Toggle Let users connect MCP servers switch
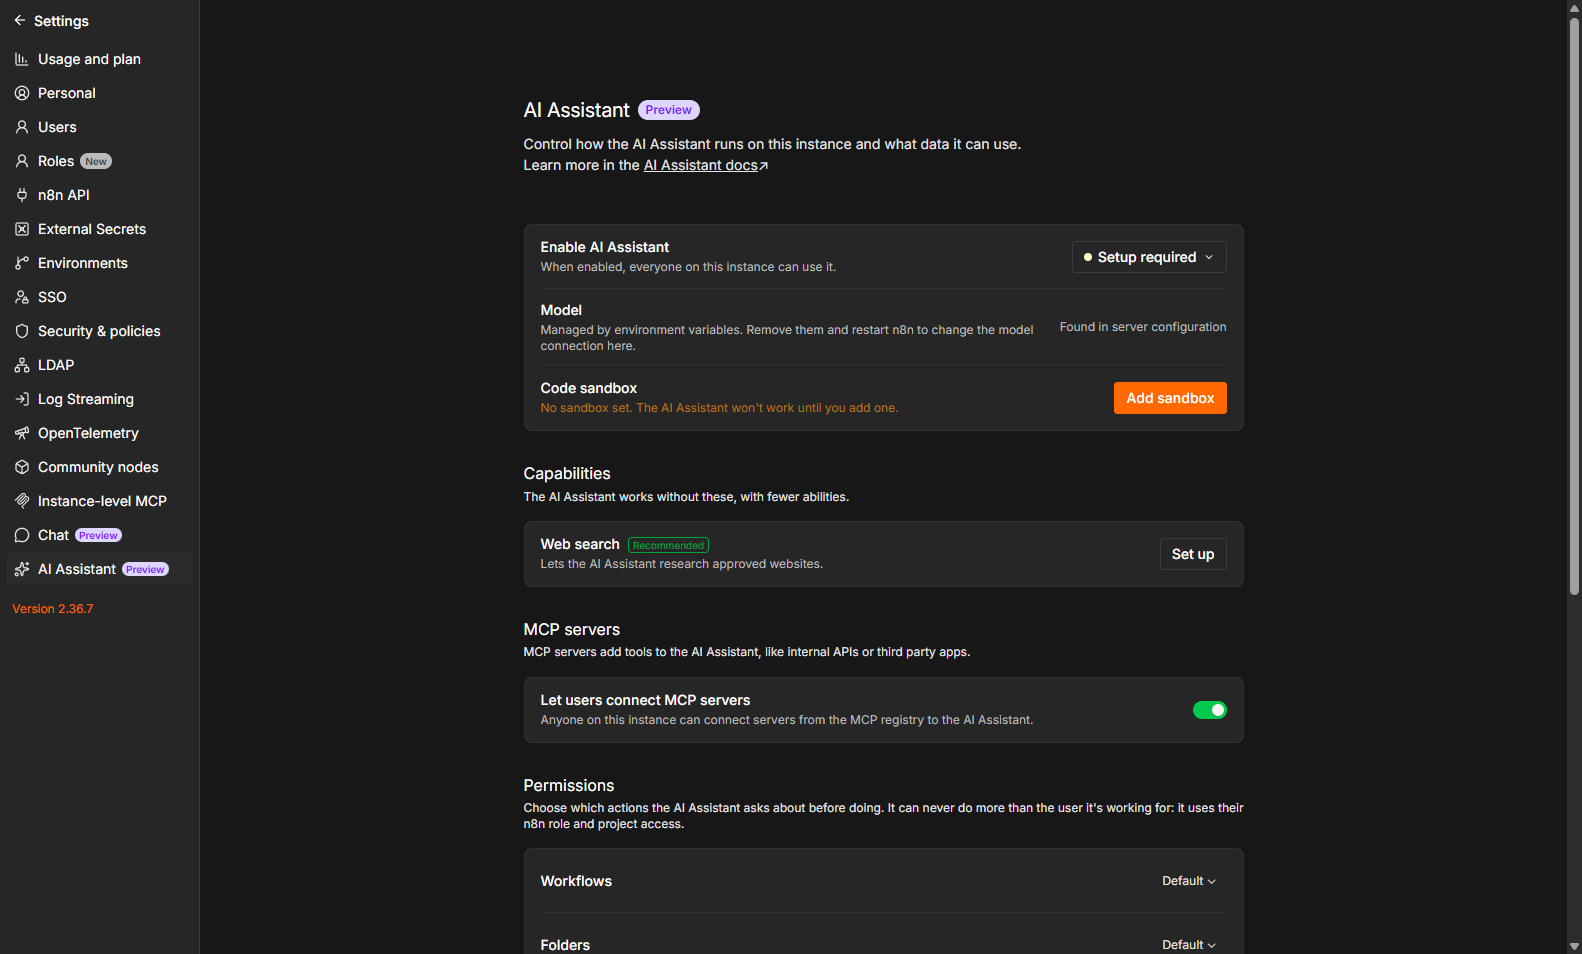The height and width of the screenshot is (954, 1582). point(1209,710)
